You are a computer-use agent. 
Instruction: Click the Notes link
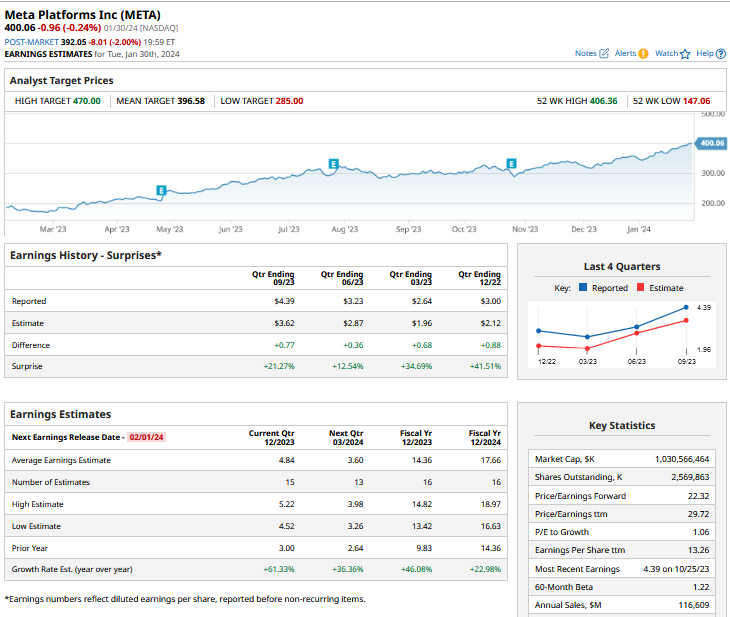click(585, 53)
